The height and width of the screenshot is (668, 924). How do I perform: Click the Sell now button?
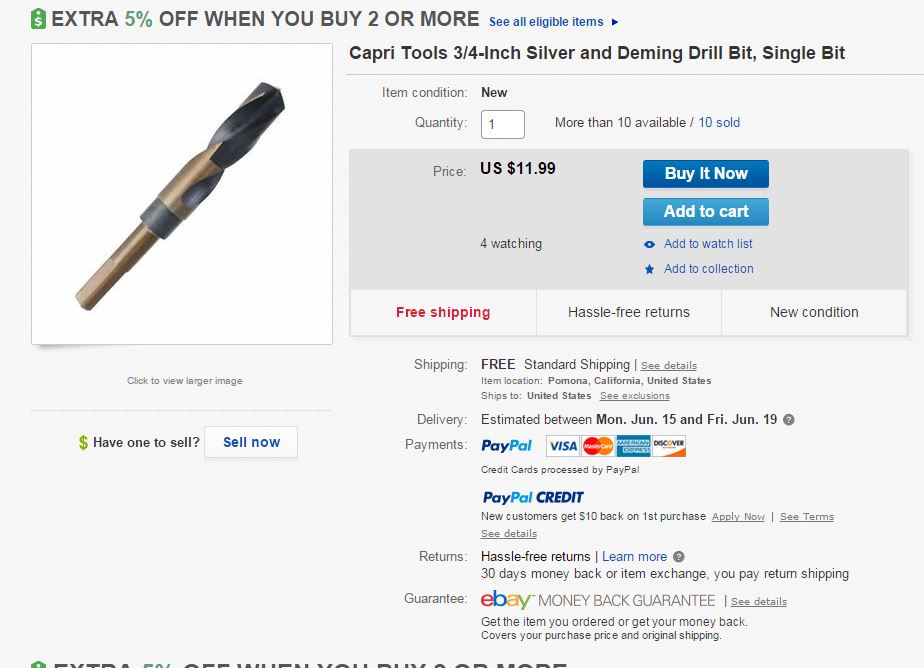pos(251,442)
